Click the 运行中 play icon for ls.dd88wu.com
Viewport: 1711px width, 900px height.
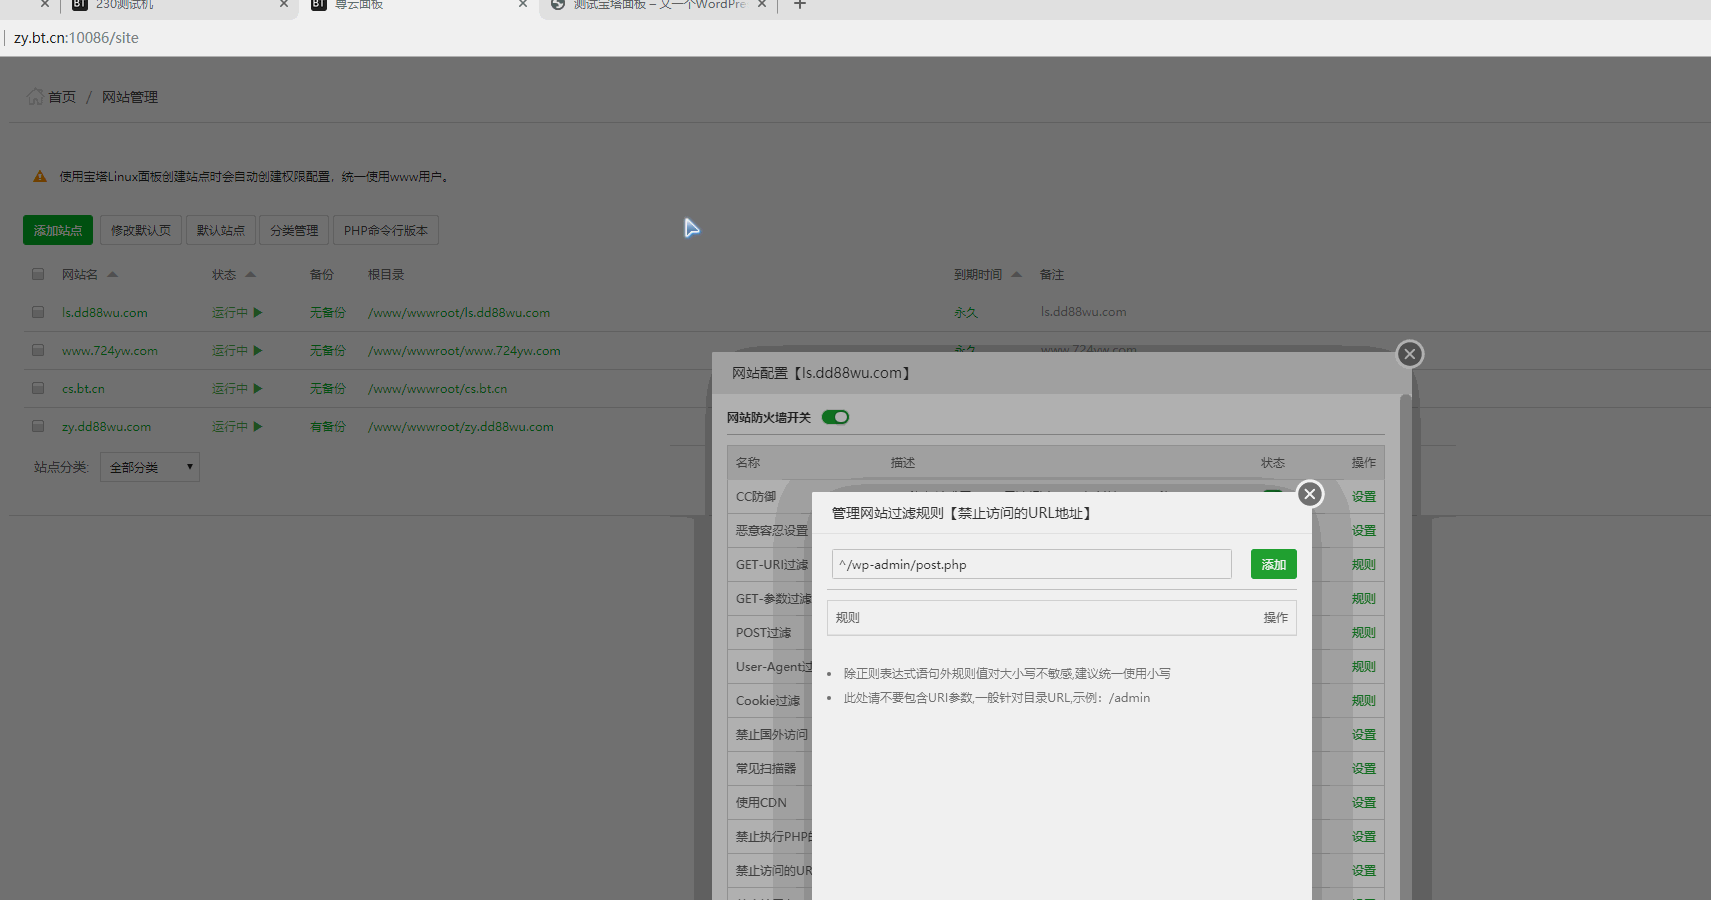pyautogui.click(x=258, y=313)
